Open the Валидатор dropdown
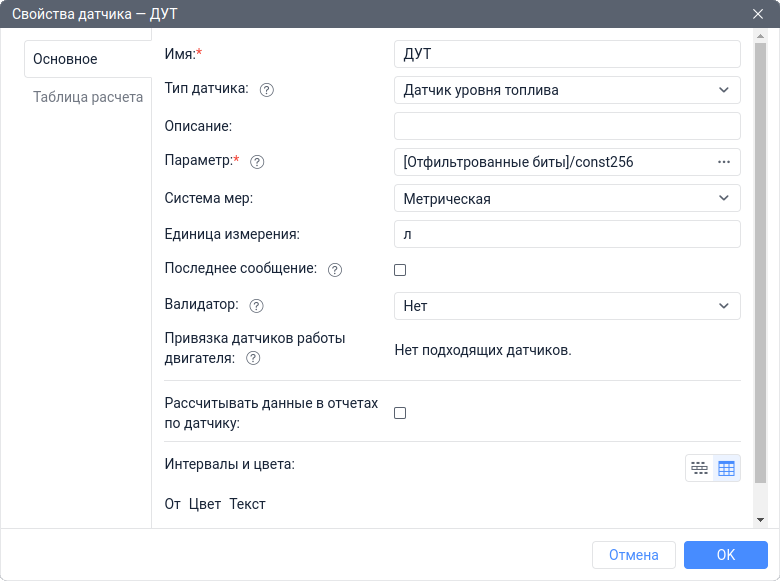Viewport: 780px width, 581px height. (567, 306)
